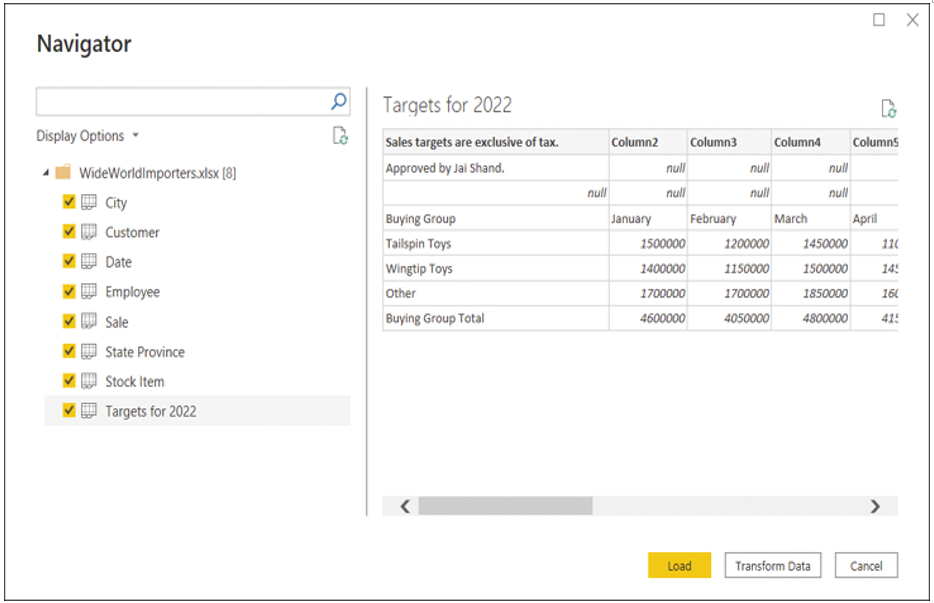The height and width of the screenshot is (603, 934).
Task: Click the Cancel button
Action: (866, 565)
